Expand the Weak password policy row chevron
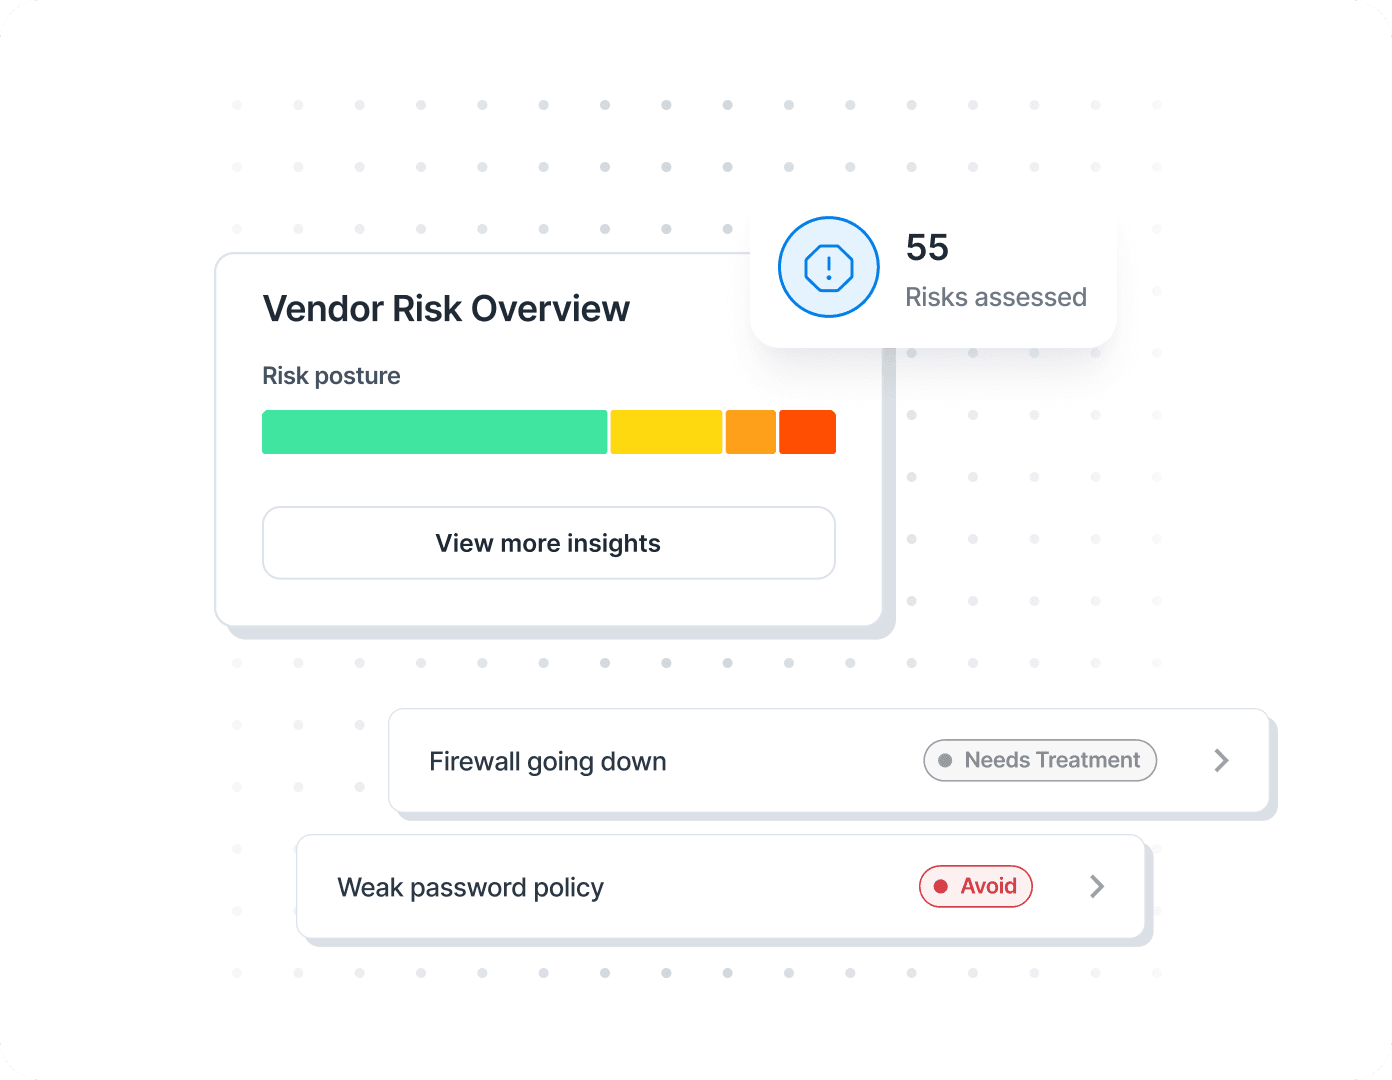This screenshot has height=1080, width=1392. coord(1097,887)
